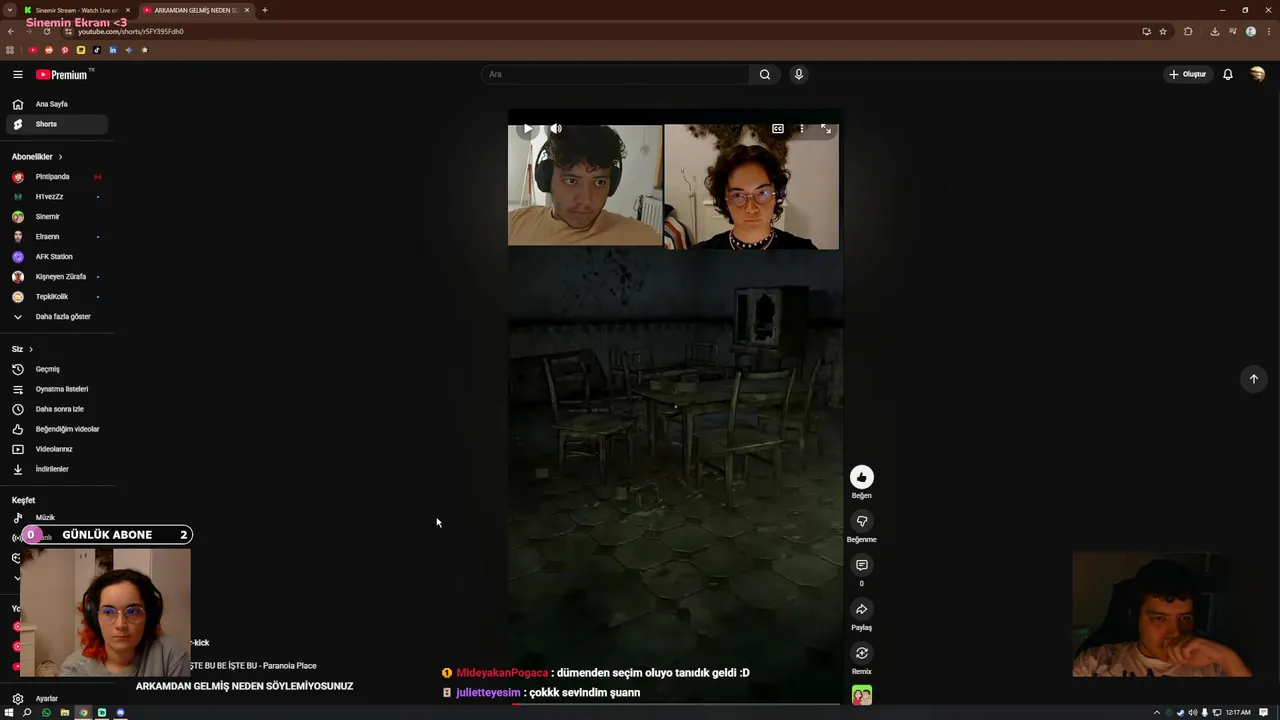Go back in browser history
This screenshot has width=1280, height=720.
pos(11,31)
